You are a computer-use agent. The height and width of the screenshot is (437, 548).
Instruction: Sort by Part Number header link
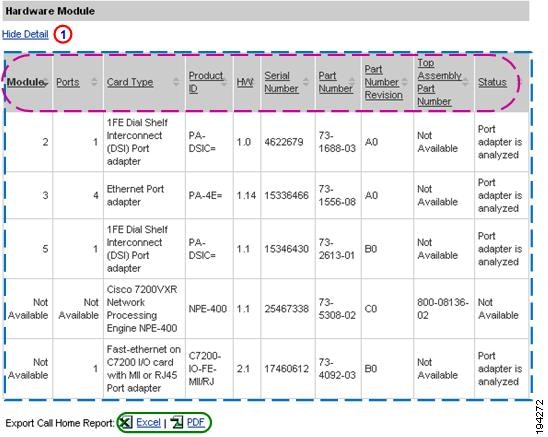[335, 82]
